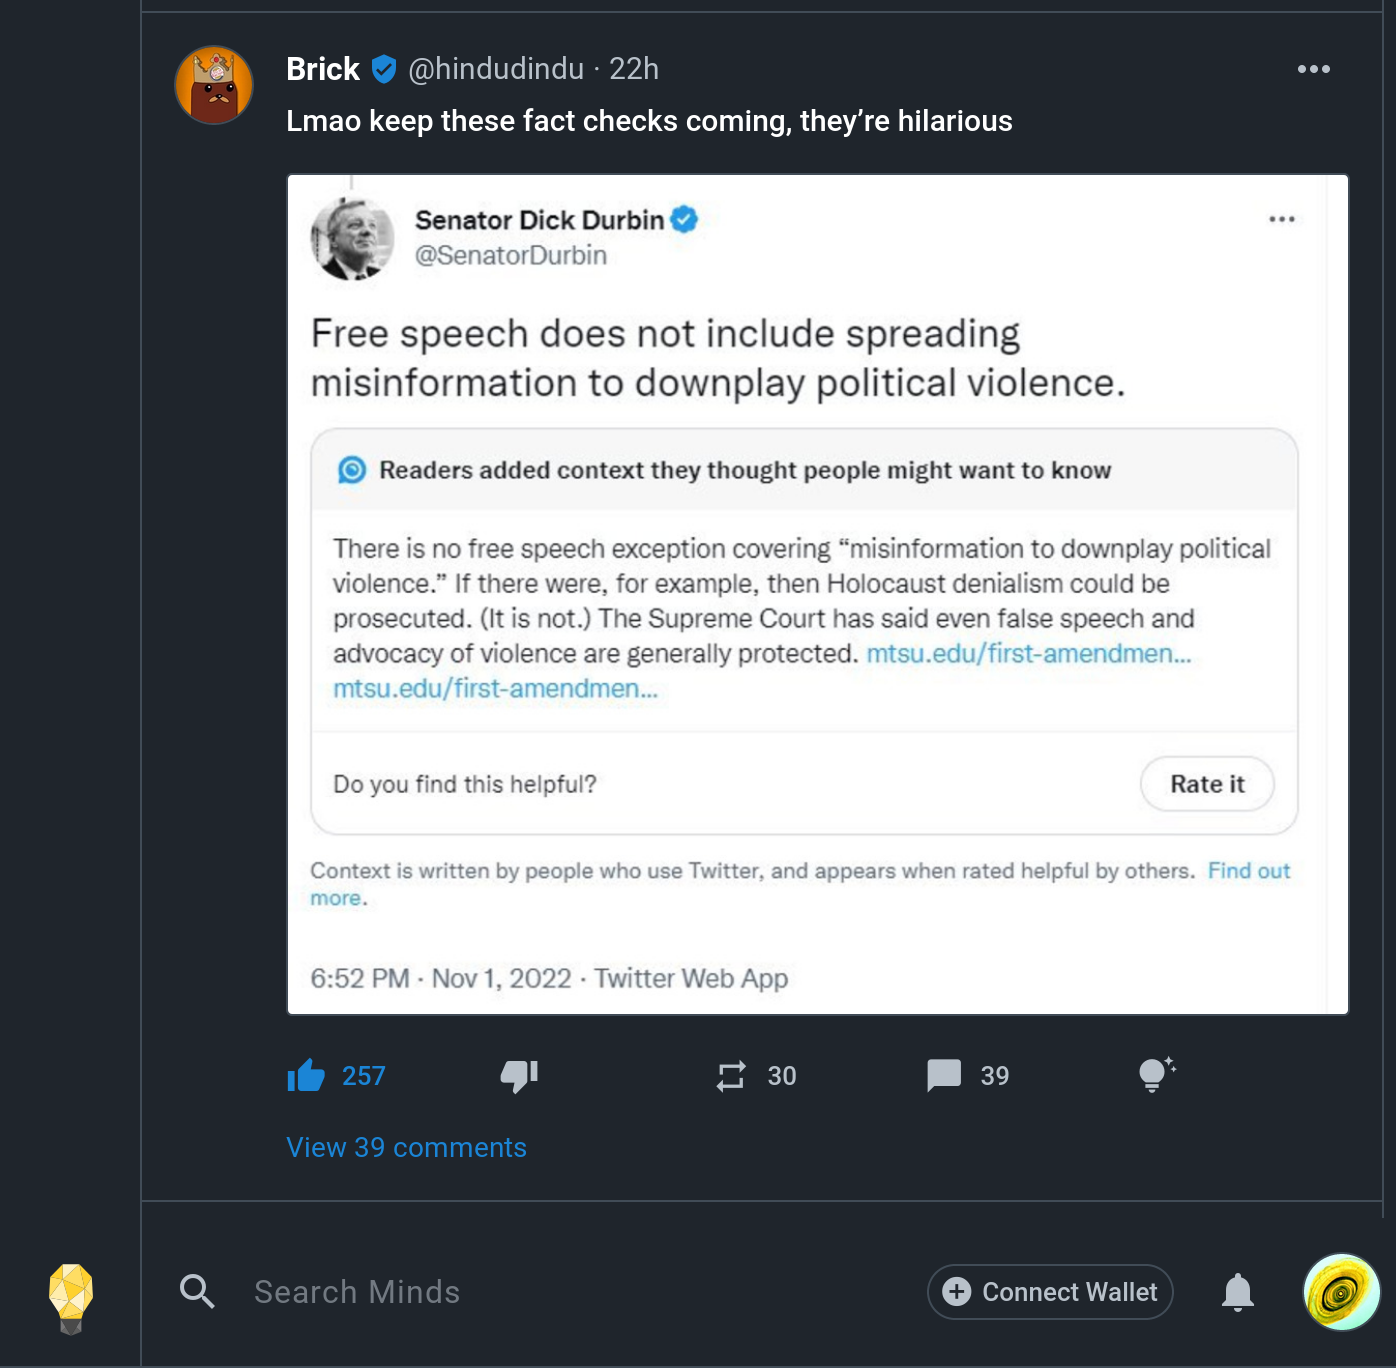Click the boost lightbulb icon on the post
The image size is (1396, 1368).
click(x=1156, y=1075)
